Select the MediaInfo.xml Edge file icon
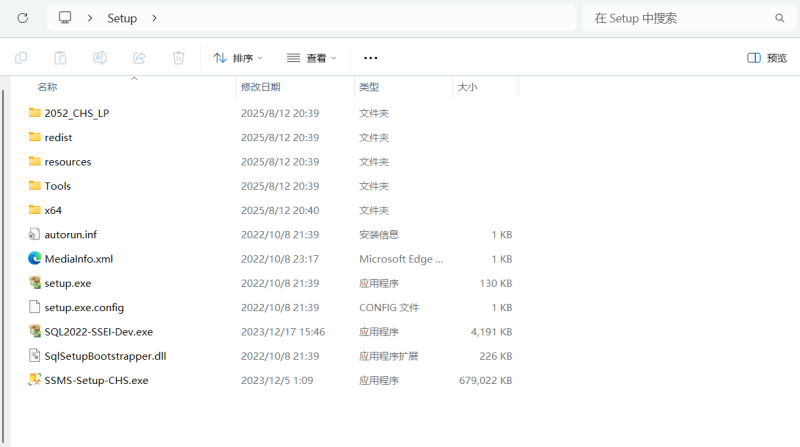 click(x=36, y=259)
